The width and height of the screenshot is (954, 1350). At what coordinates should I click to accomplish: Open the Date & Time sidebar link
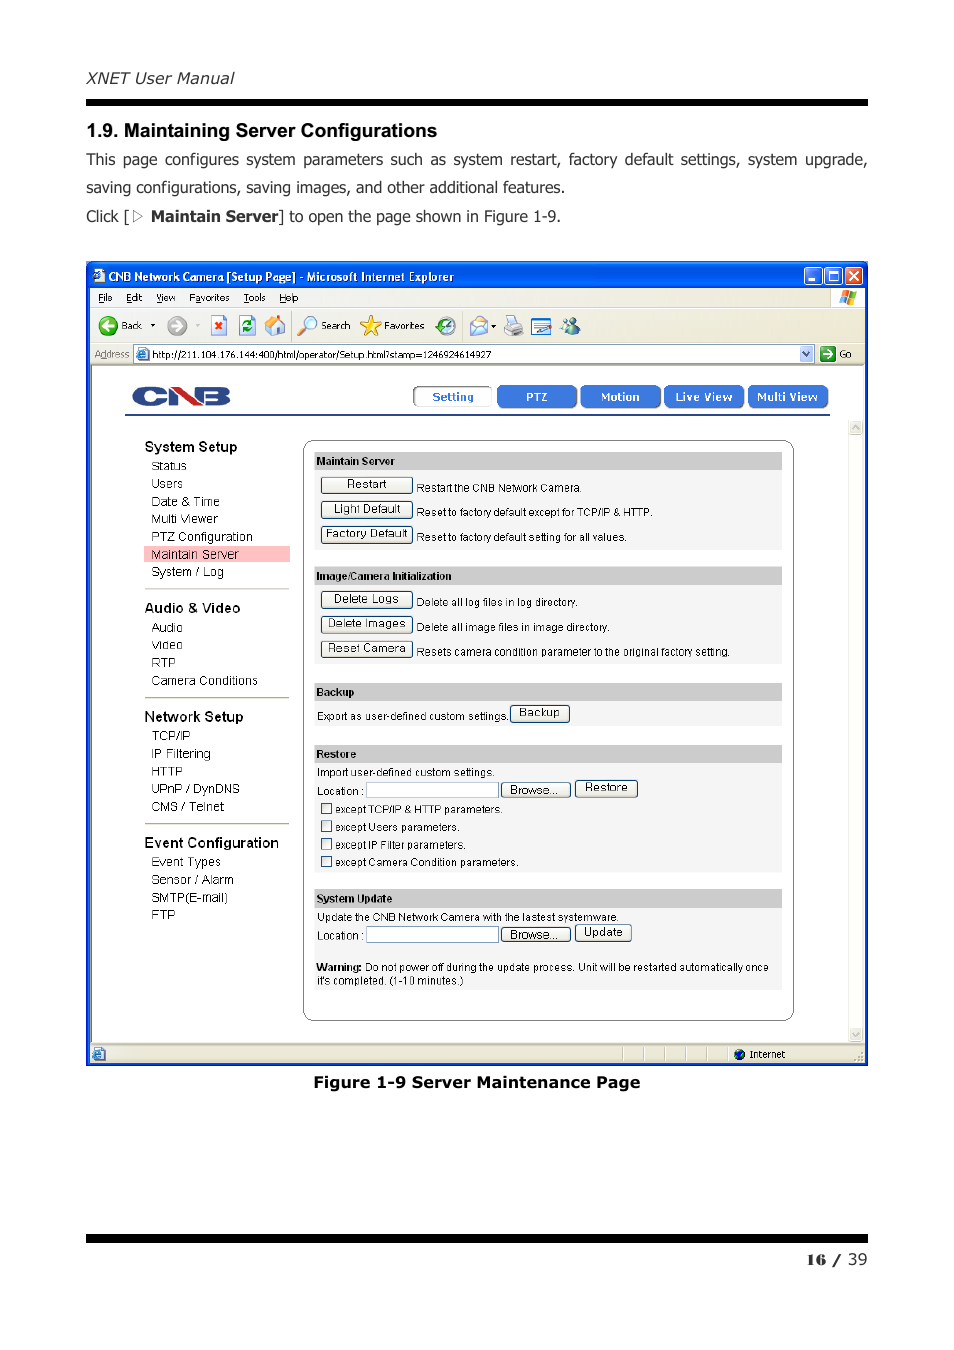[185, 502]
